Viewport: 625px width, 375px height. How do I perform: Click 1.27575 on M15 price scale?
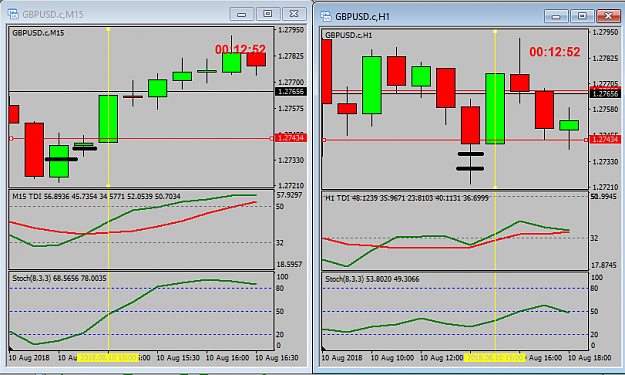291,108
